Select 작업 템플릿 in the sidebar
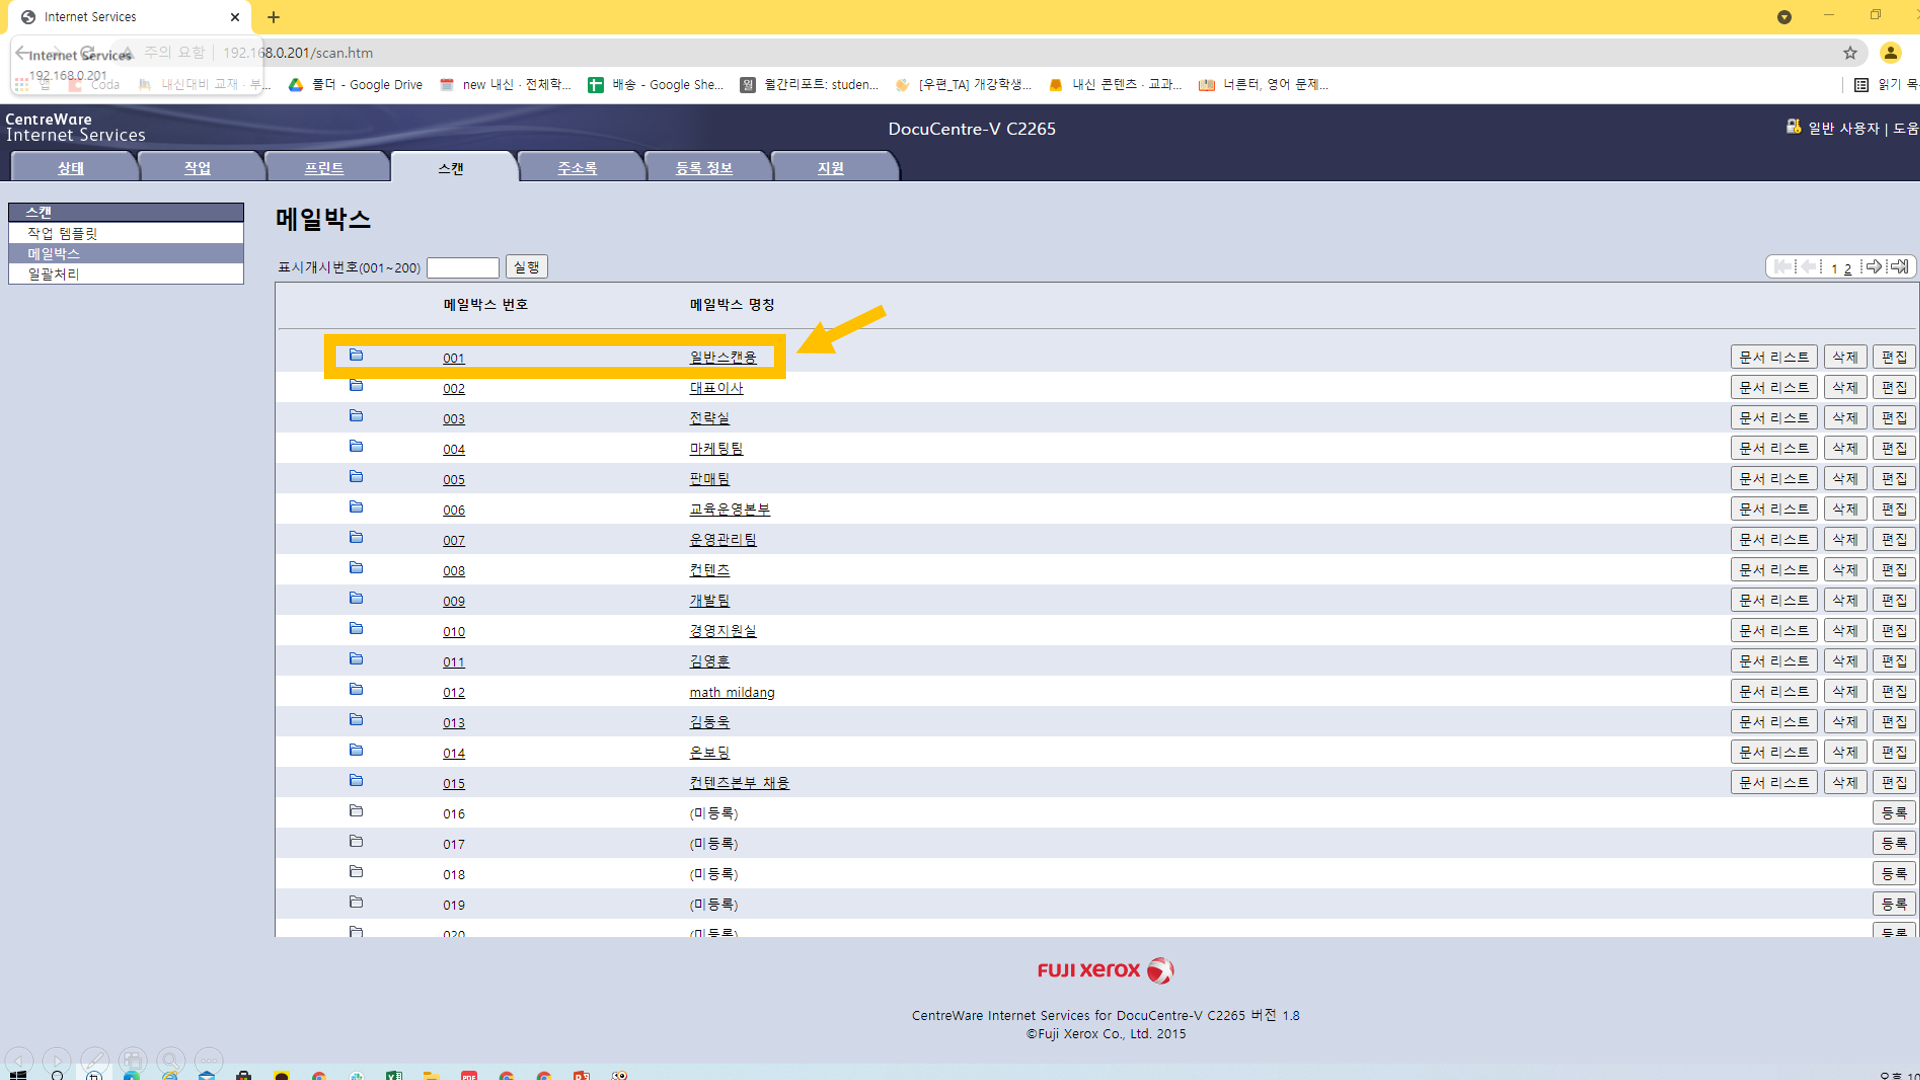This screenshot has width=1920, height=1080. 62,233
